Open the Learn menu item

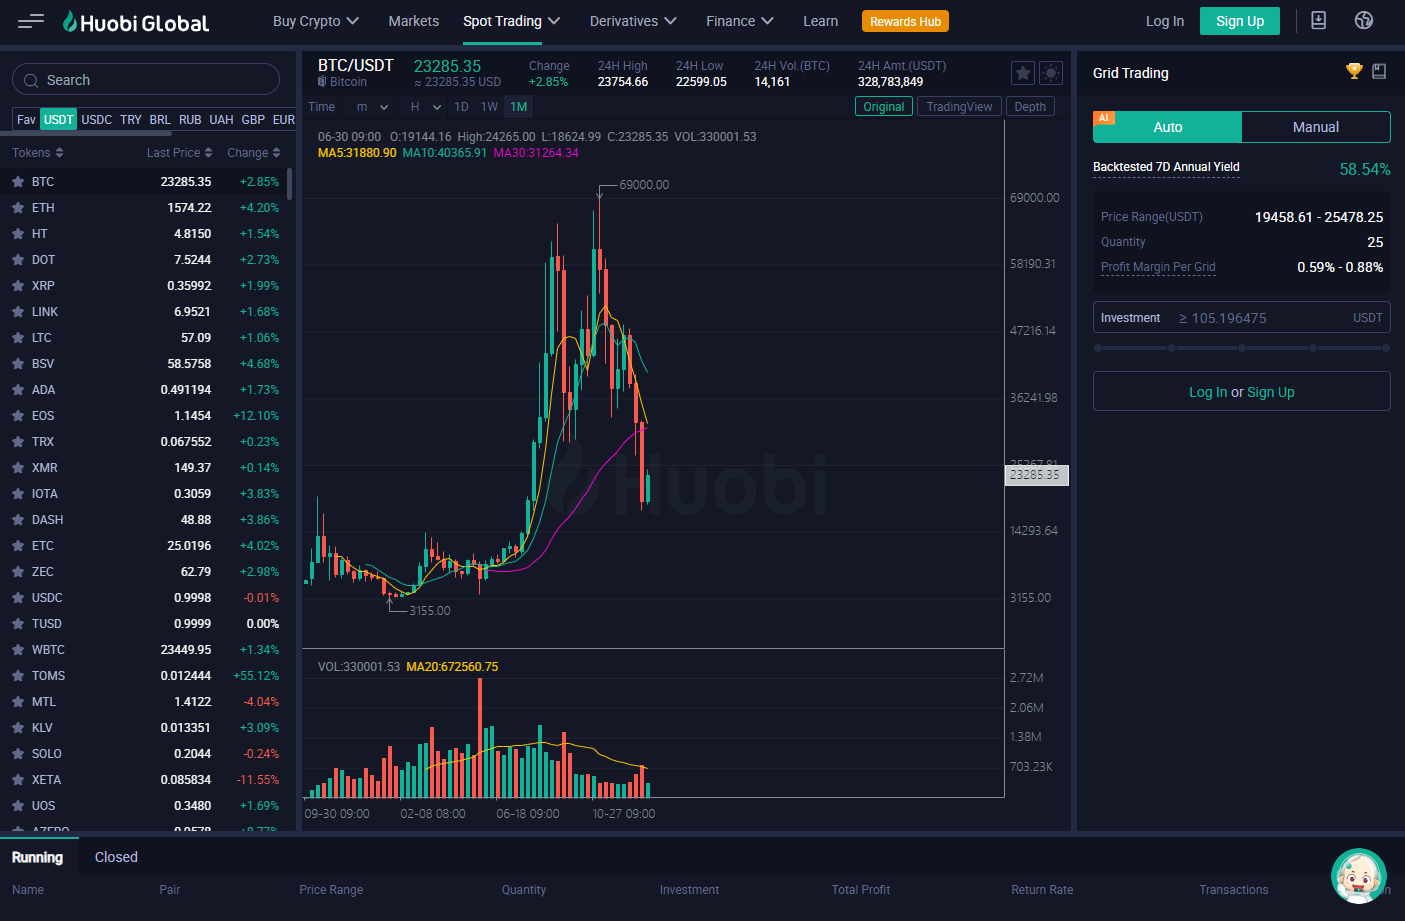click(x=821, y=21)
